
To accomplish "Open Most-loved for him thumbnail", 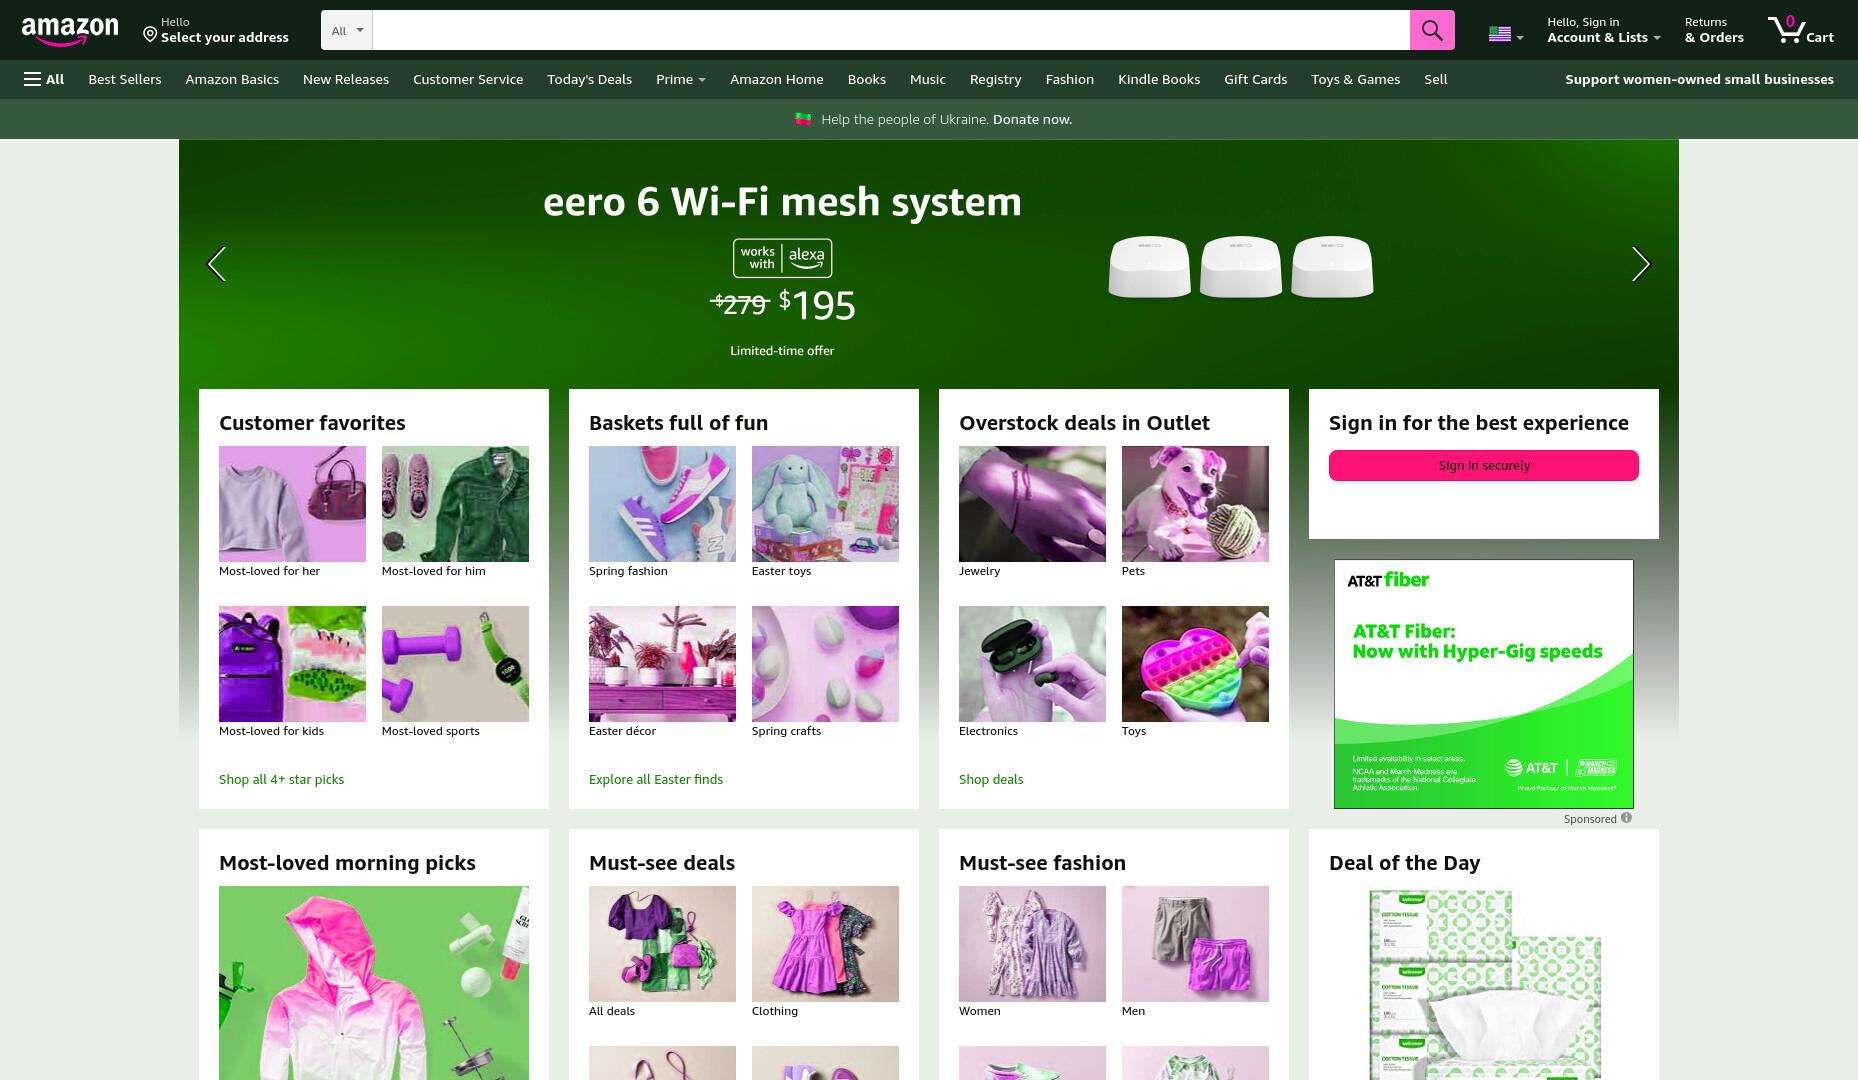I will point(455,504).
